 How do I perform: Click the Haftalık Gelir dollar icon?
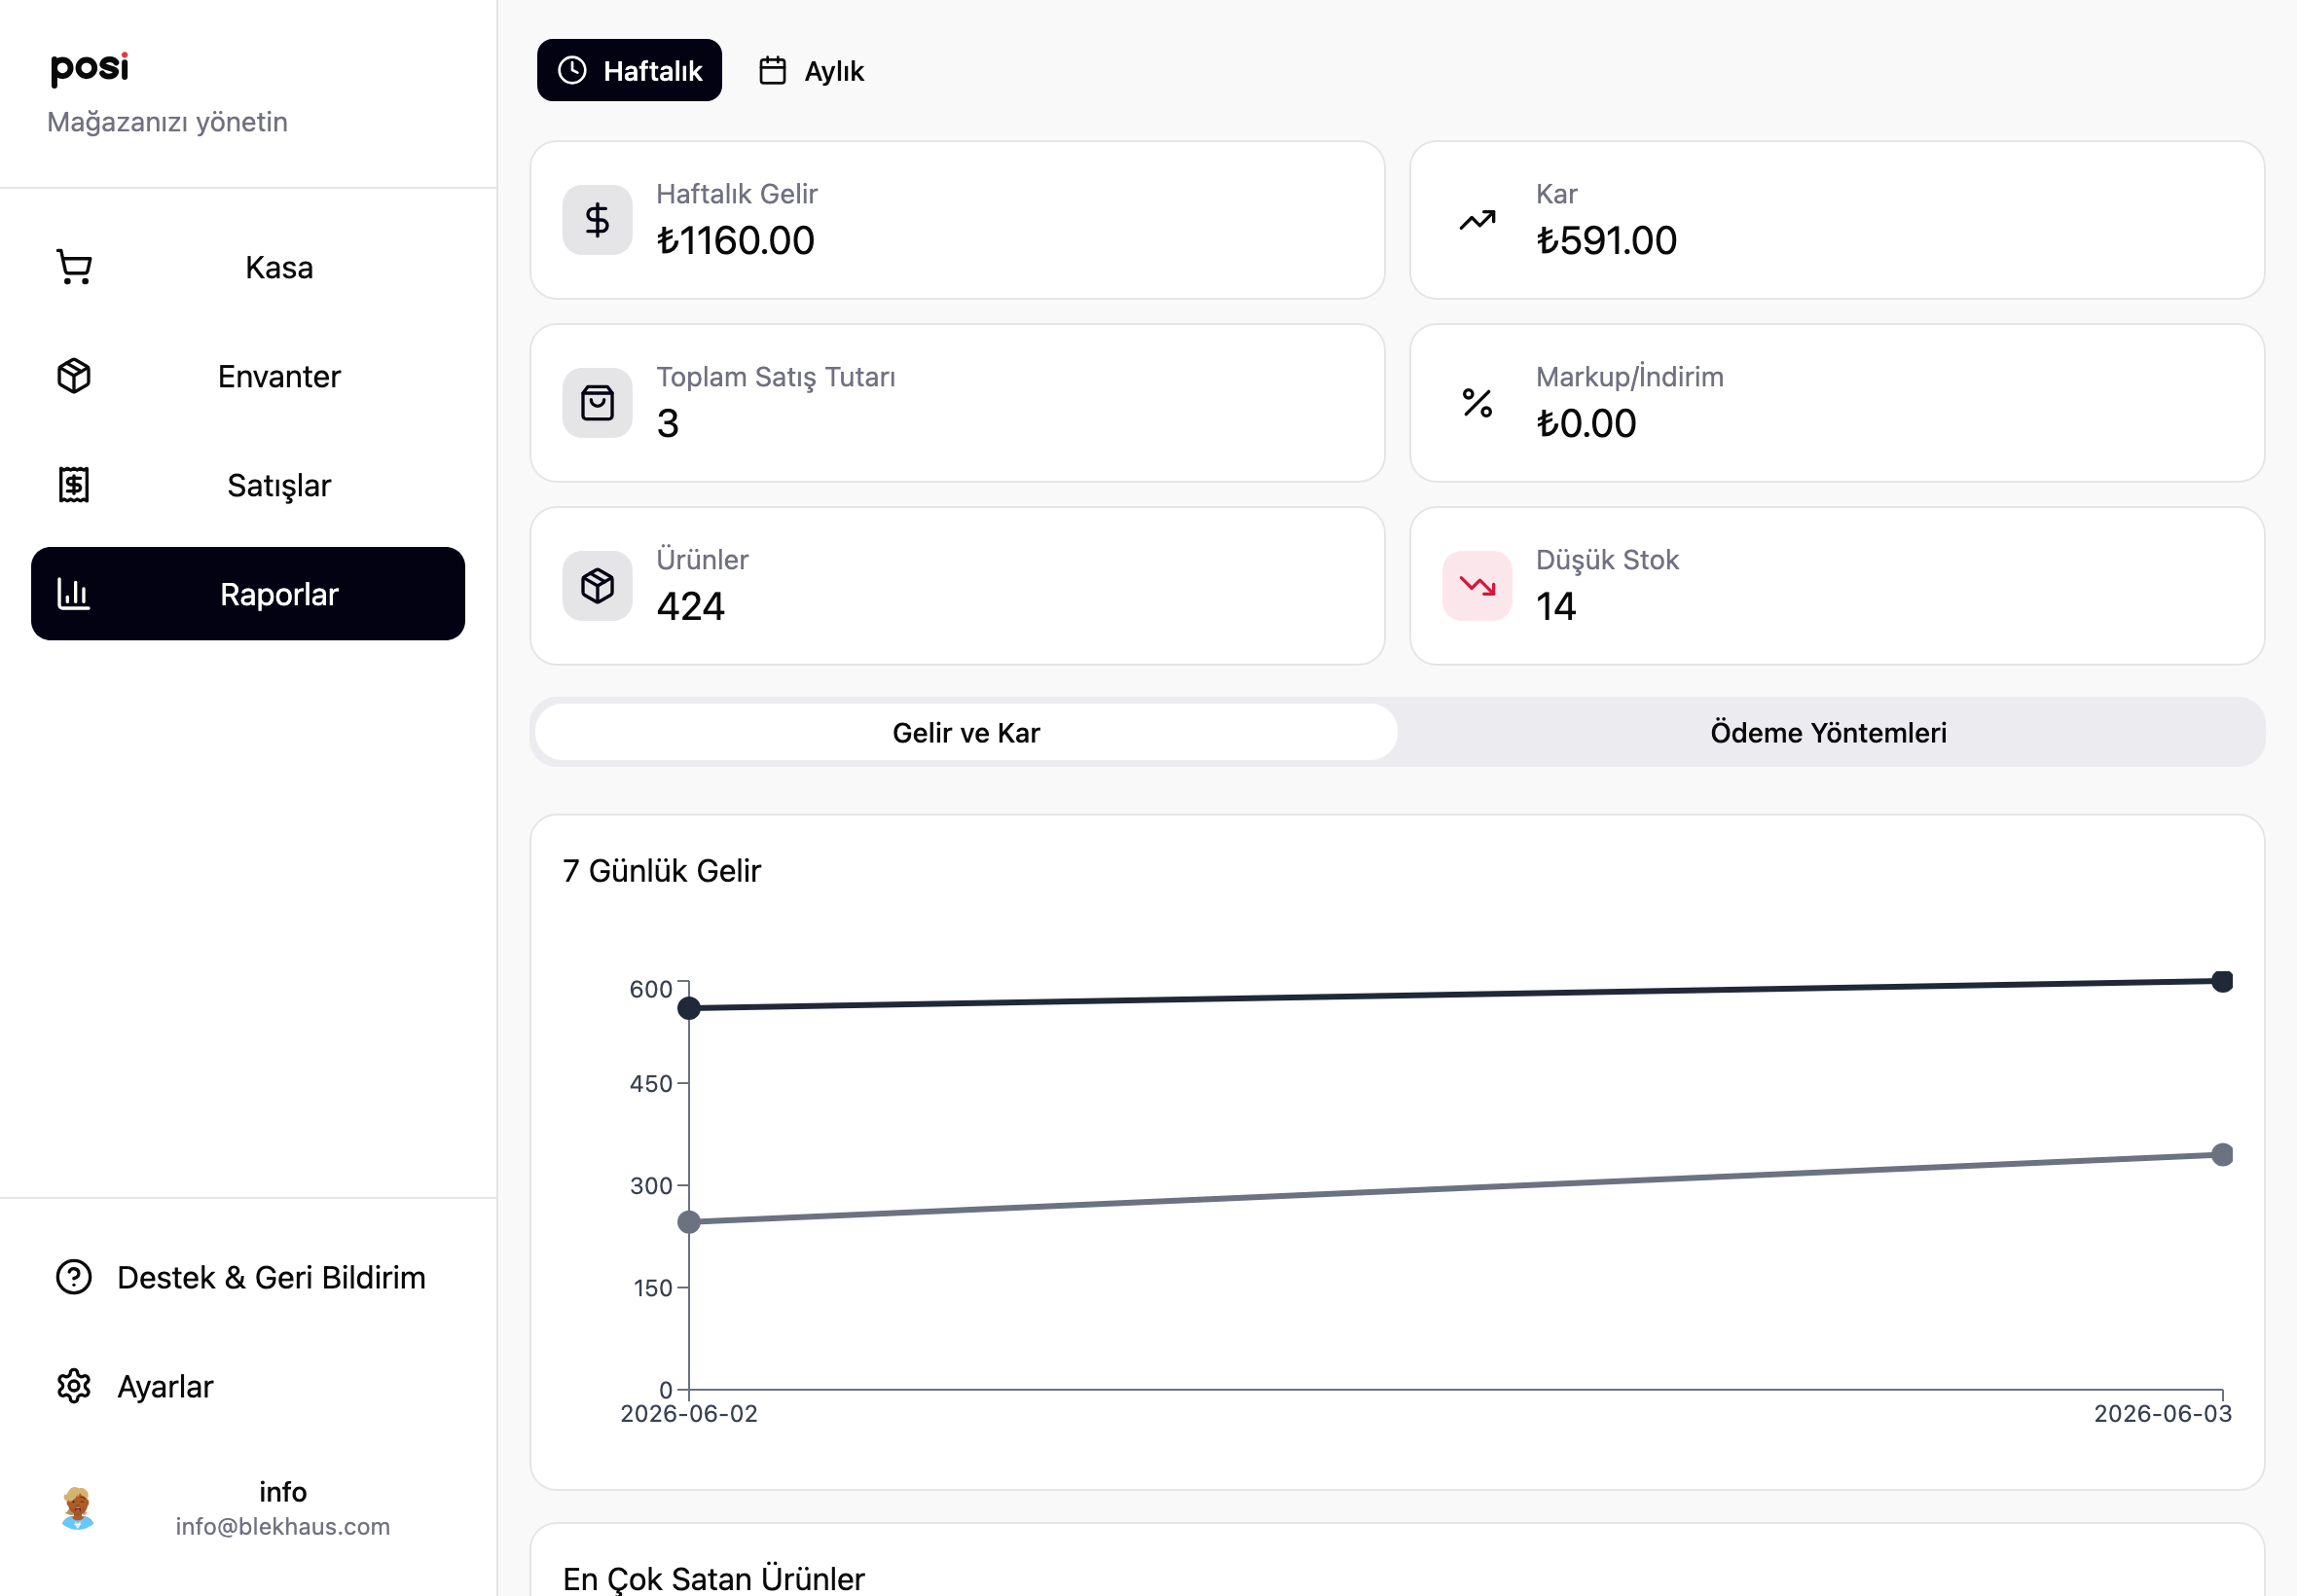(597, 220)
